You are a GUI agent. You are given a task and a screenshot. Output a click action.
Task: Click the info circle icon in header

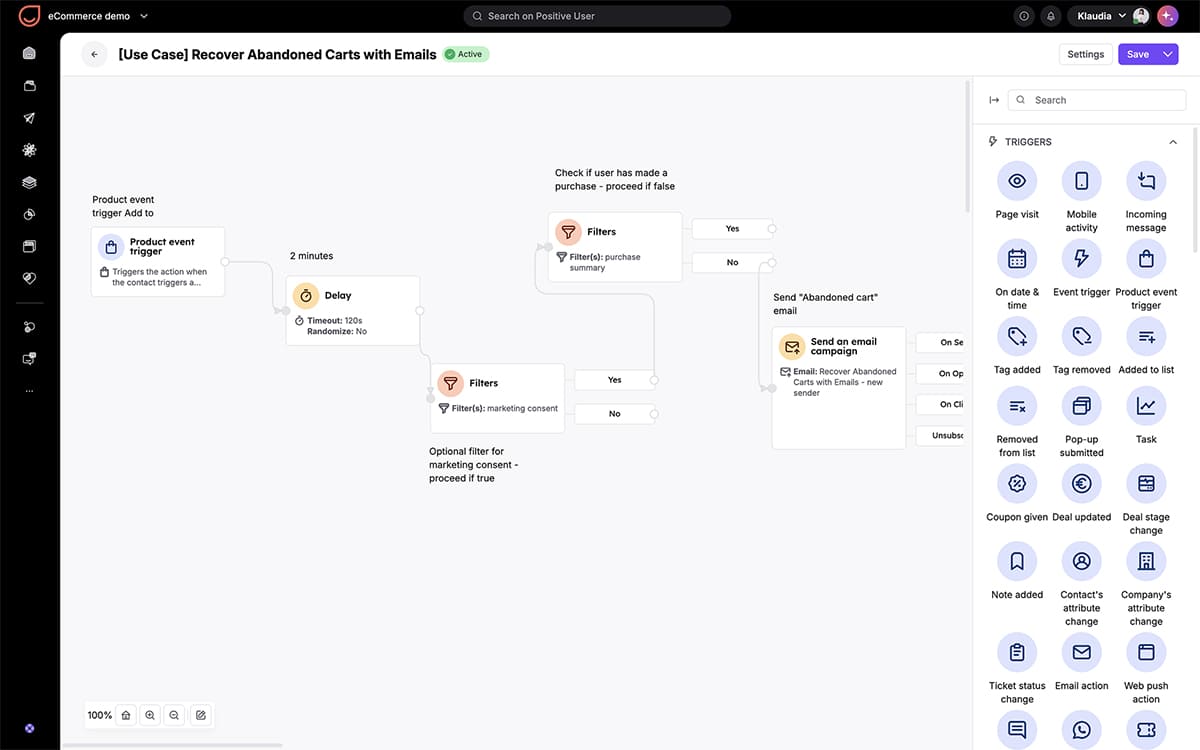[1023, 16]
